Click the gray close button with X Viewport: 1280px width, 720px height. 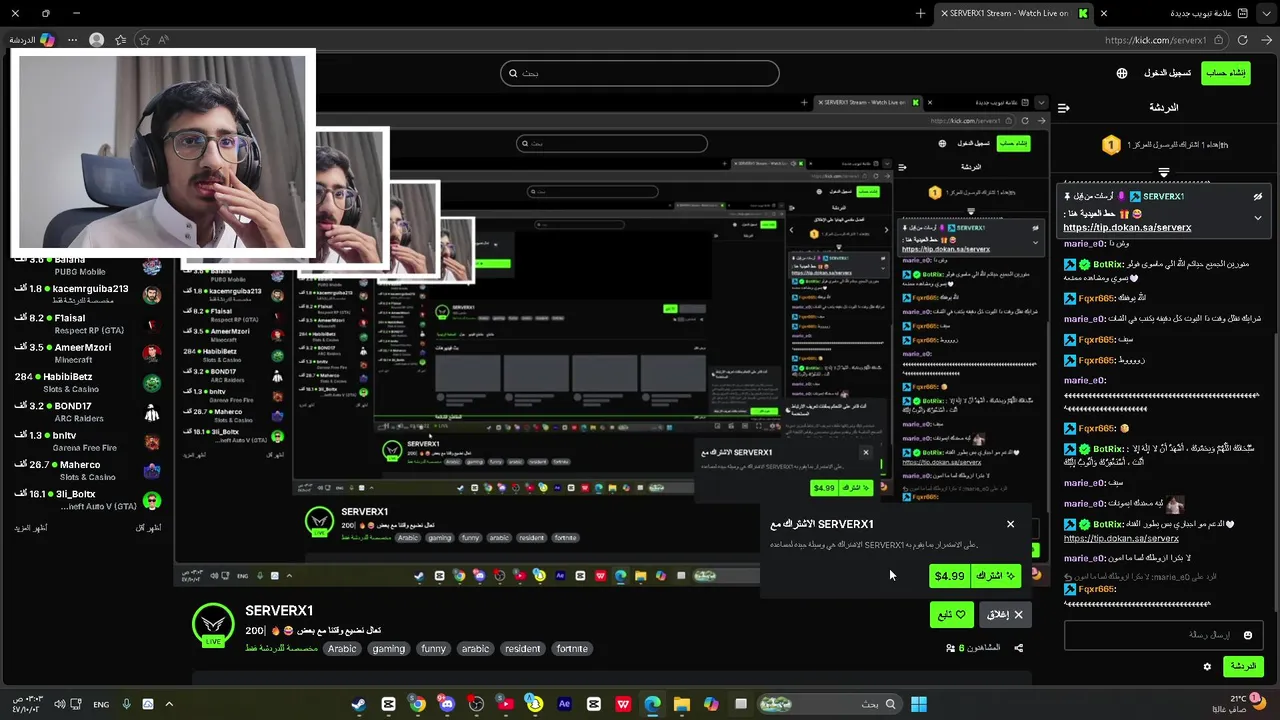click(x=1005, y=614)
